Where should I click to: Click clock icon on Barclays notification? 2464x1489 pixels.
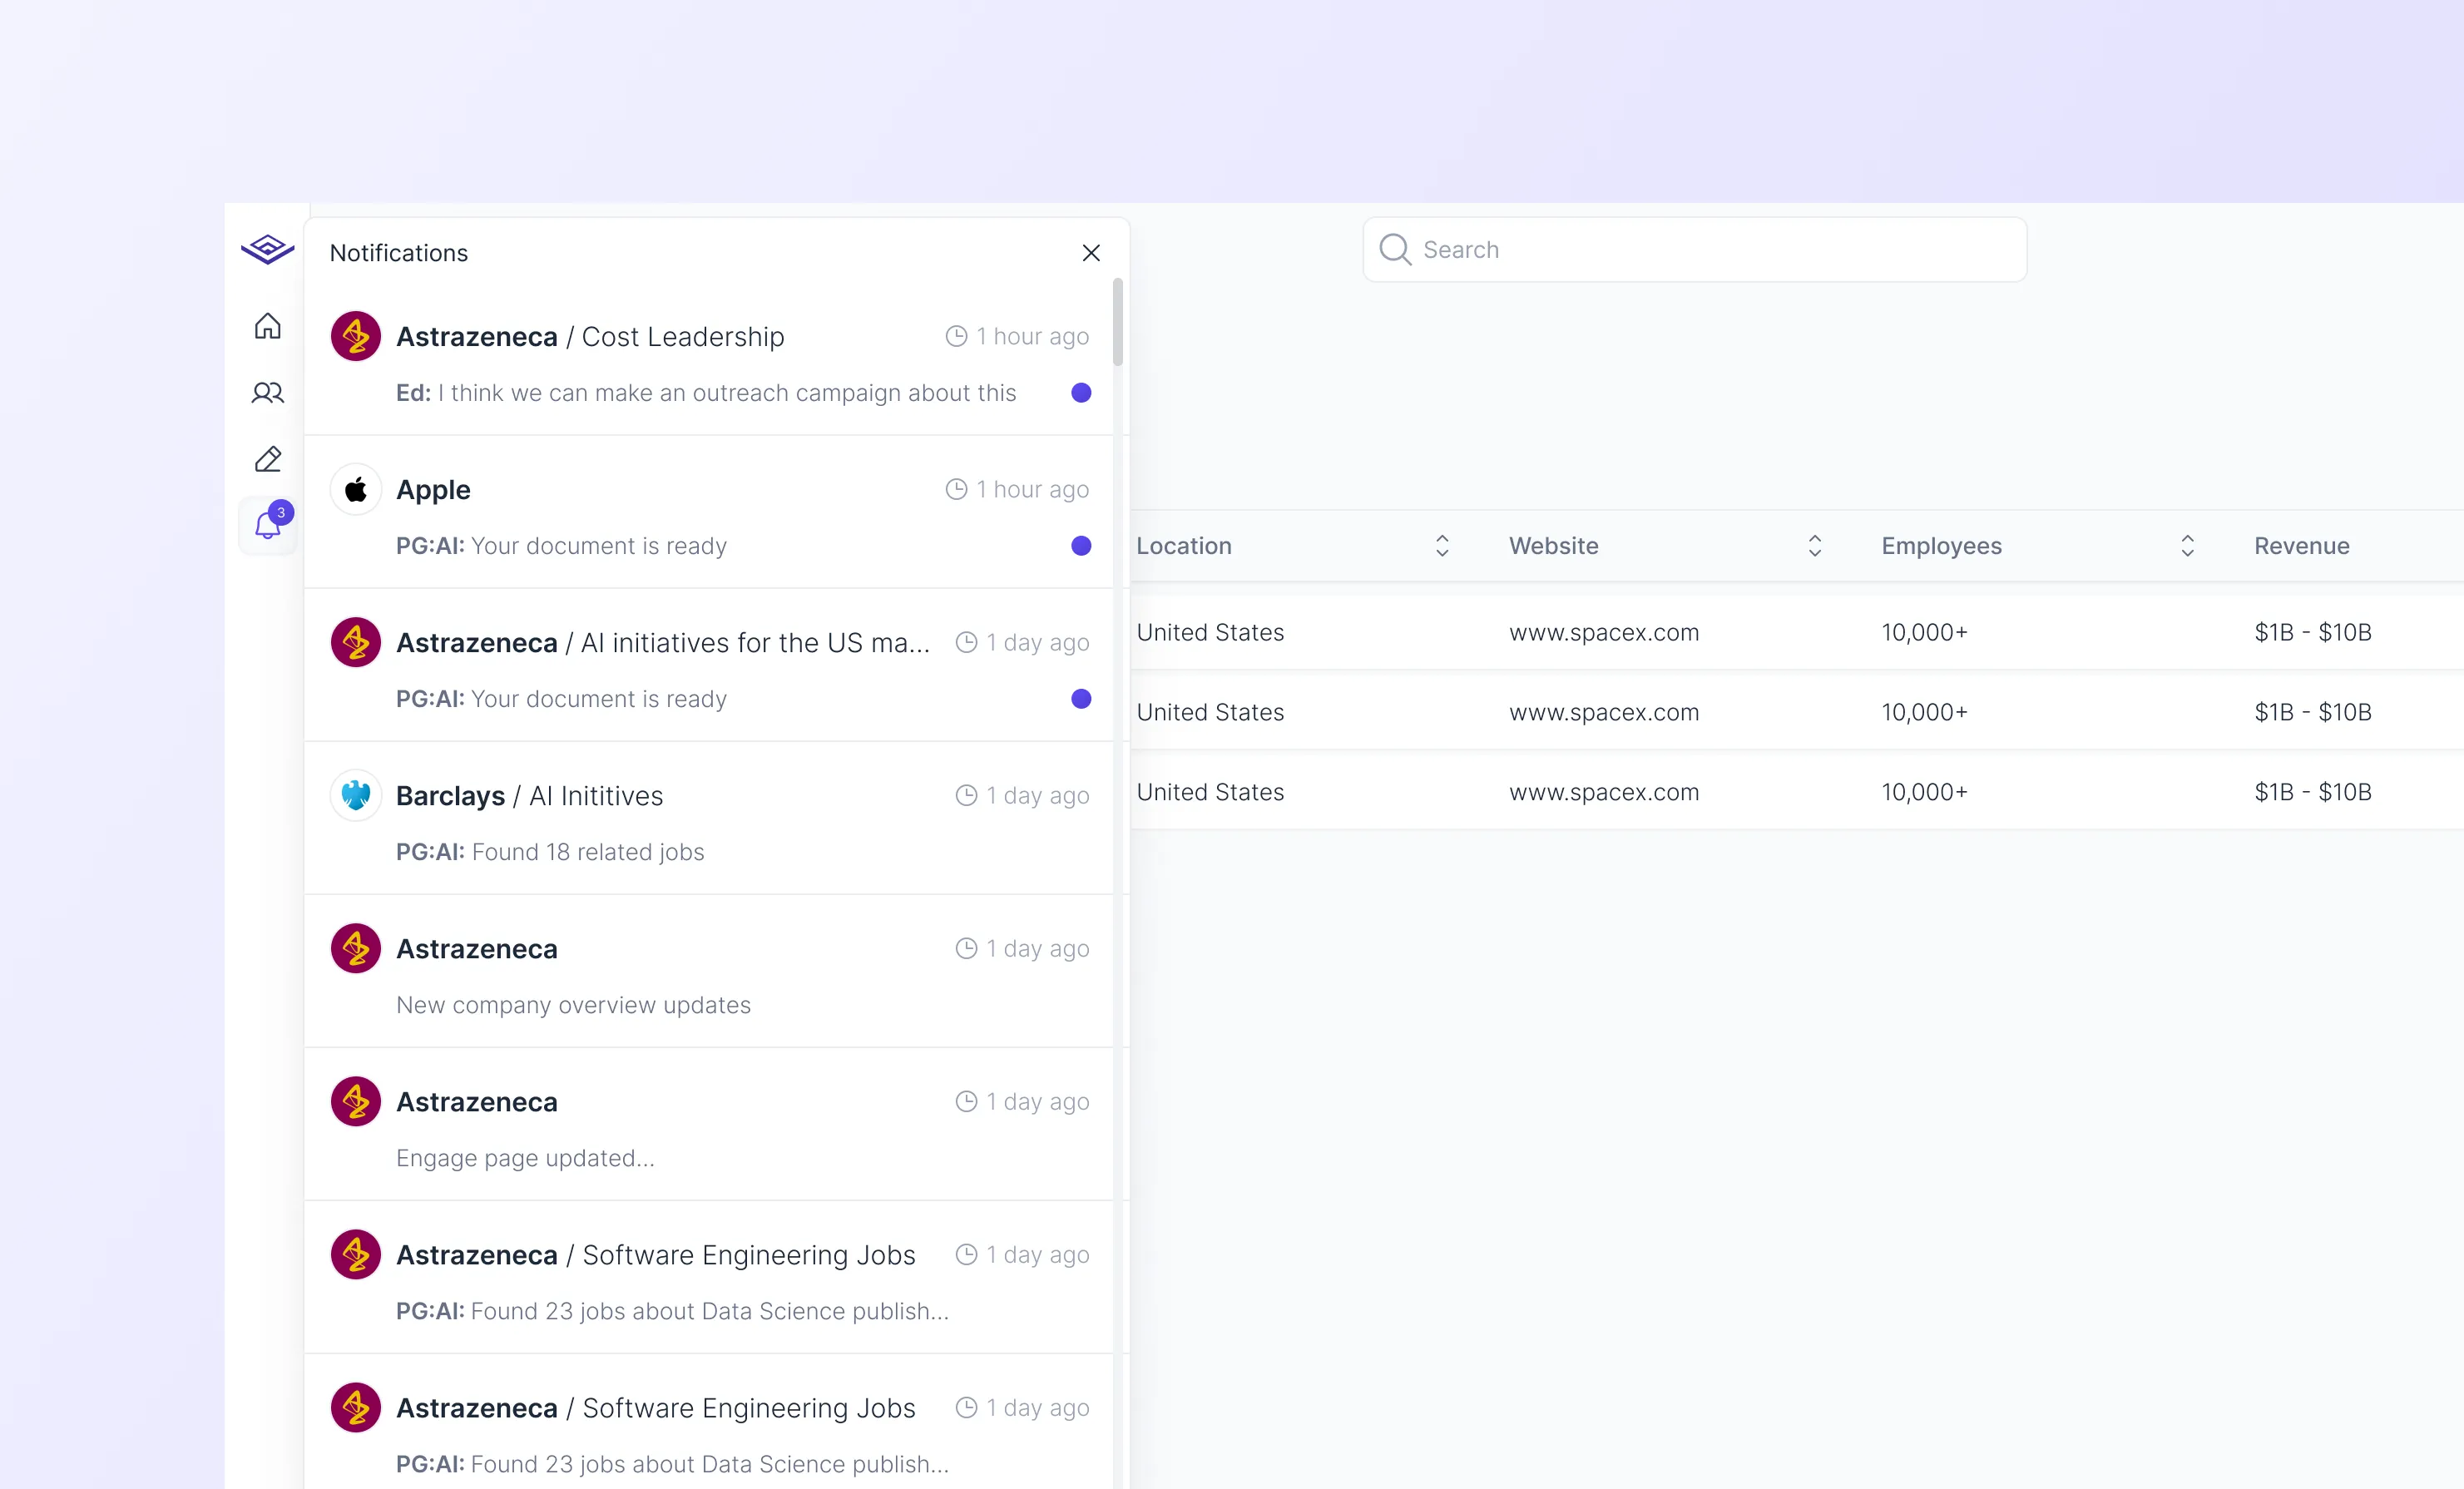[966, 795]
